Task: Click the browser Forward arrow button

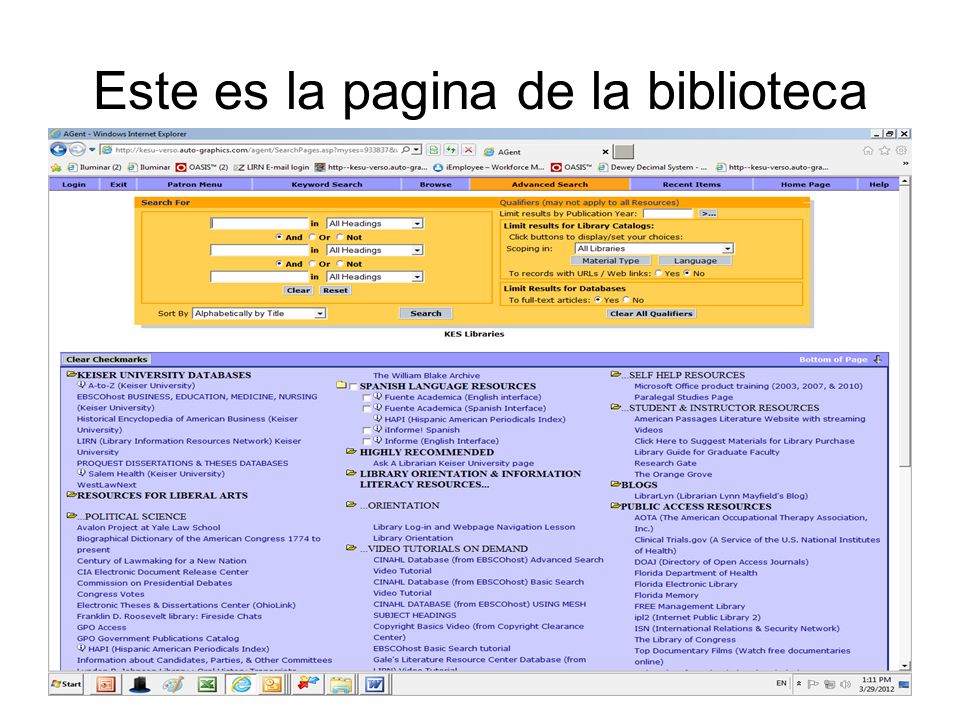Action: [77, 149]
